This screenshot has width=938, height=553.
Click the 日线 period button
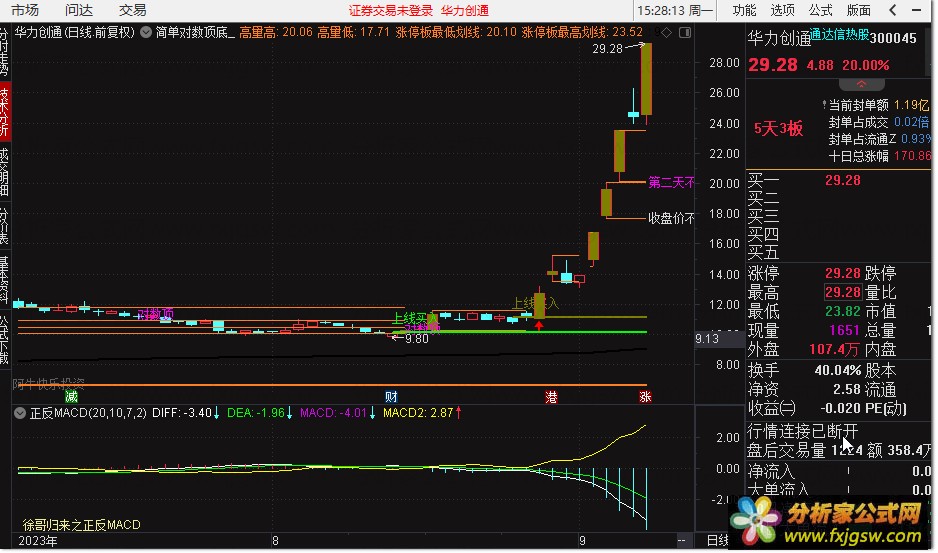click(717, 540)
